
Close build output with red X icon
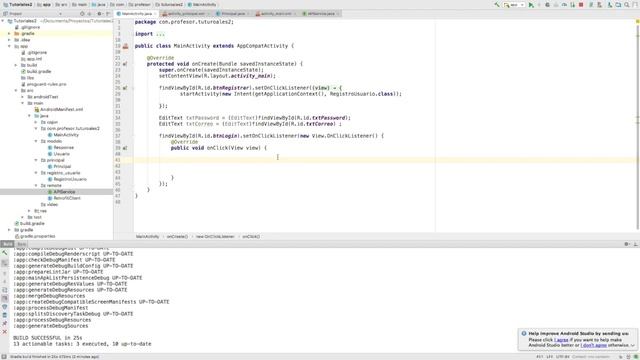click(x=4, y=332)
